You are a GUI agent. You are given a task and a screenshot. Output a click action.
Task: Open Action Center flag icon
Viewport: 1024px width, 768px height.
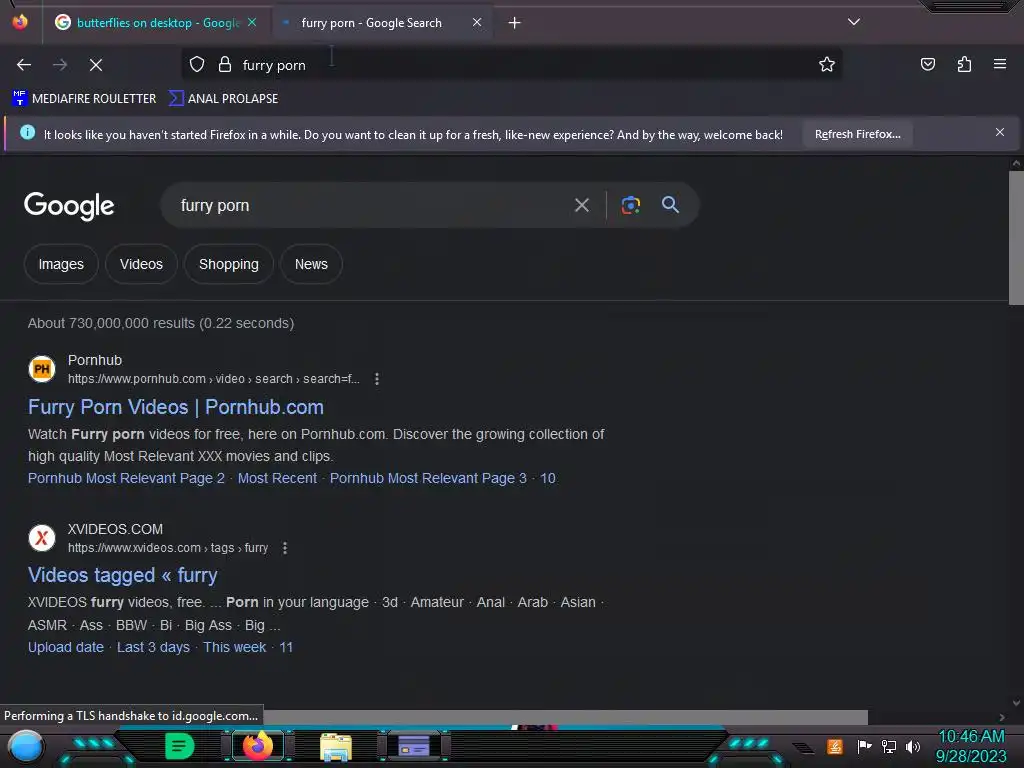pyautogui.click(x=864, y=746)
